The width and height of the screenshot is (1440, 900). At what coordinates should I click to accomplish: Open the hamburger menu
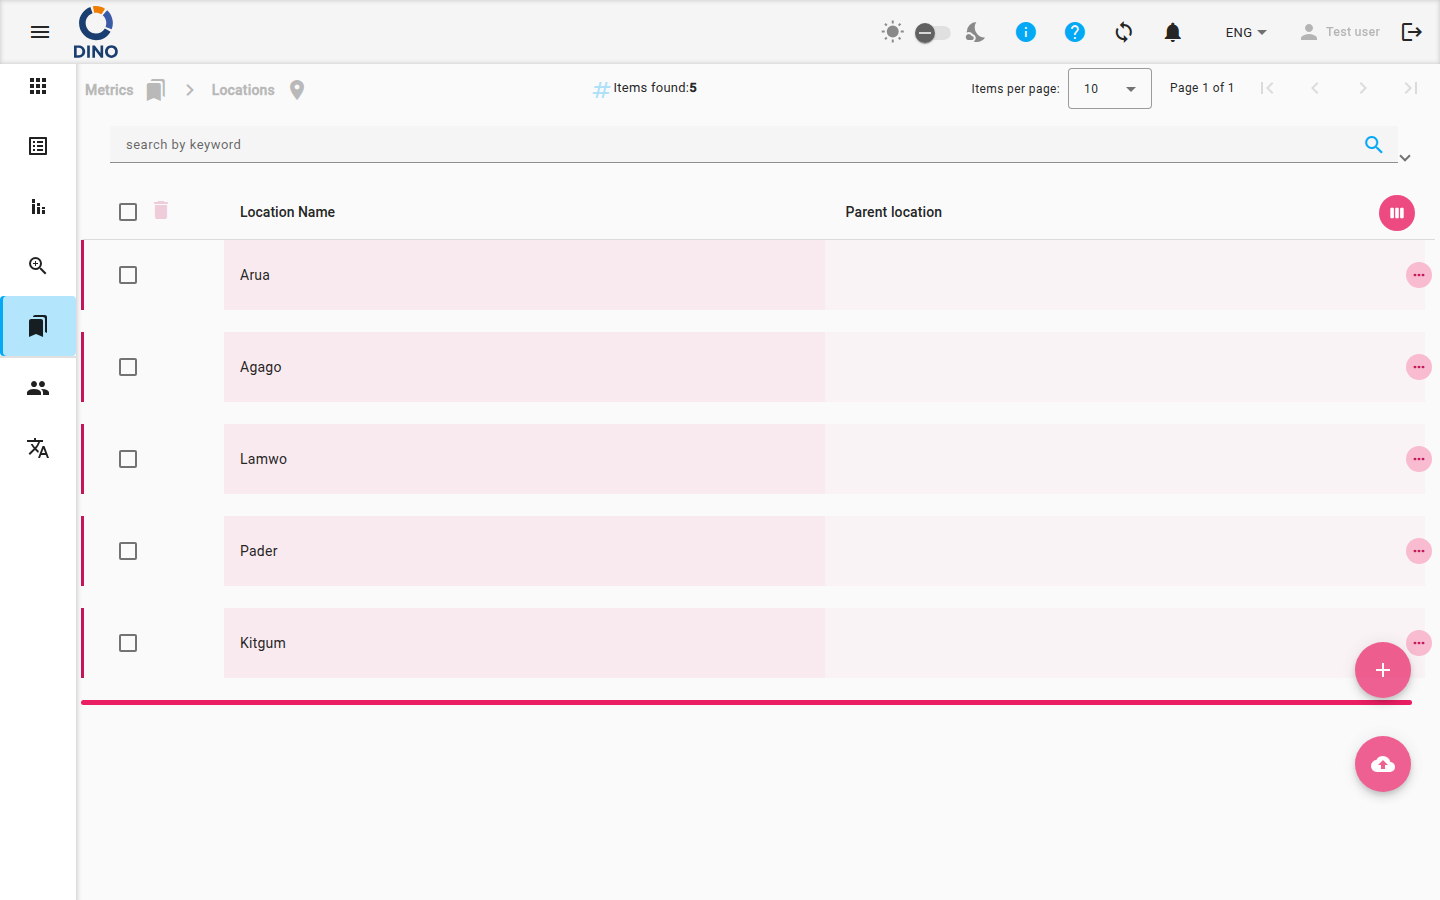(x=40, y=32)
